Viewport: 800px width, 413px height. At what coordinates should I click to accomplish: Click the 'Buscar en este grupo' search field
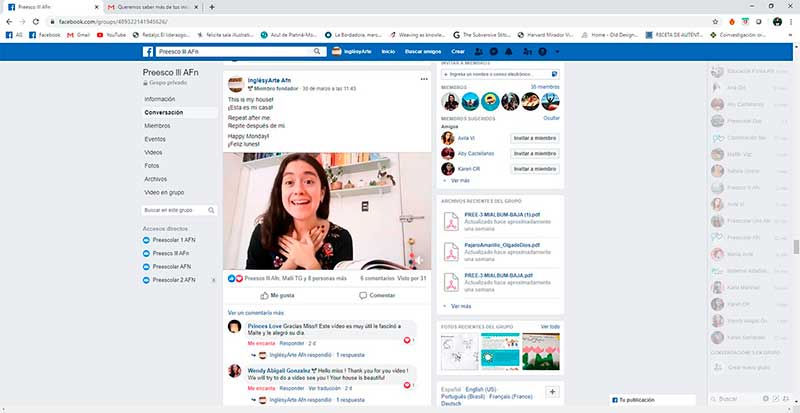179,210
